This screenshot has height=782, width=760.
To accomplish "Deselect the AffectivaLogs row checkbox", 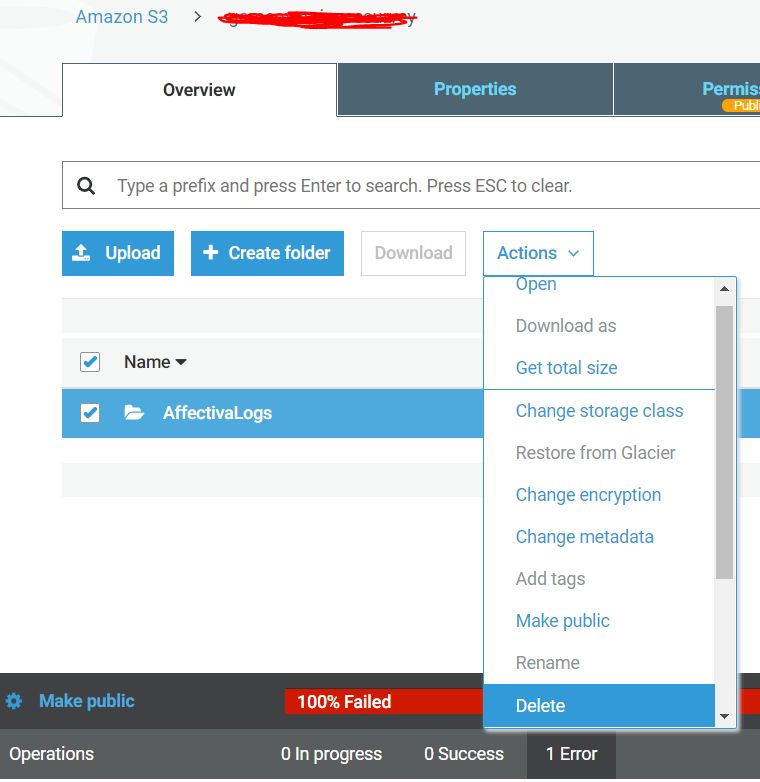I will point(90,413).
